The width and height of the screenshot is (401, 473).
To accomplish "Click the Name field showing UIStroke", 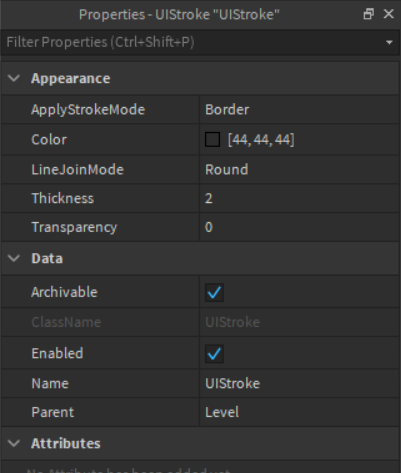I will [x=299, y=383].
